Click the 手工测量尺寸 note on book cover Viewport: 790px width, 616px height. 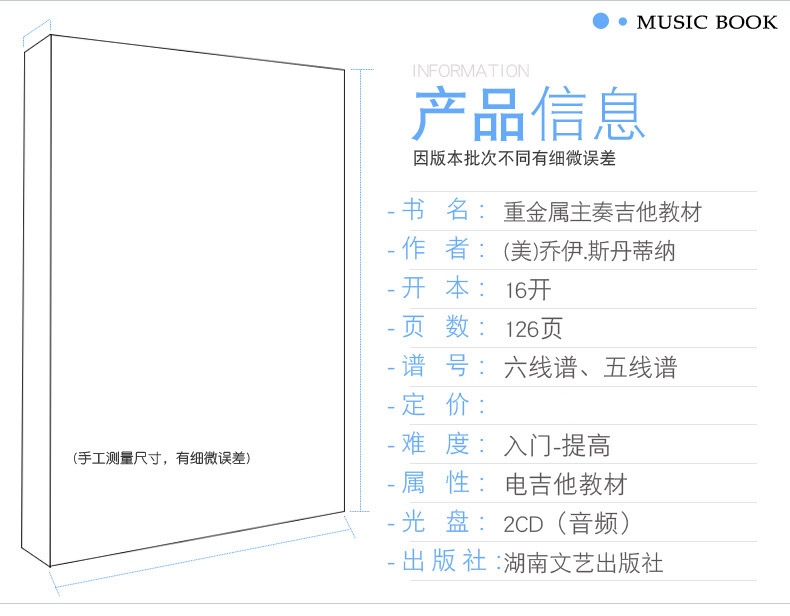click(x=162, y=458)
